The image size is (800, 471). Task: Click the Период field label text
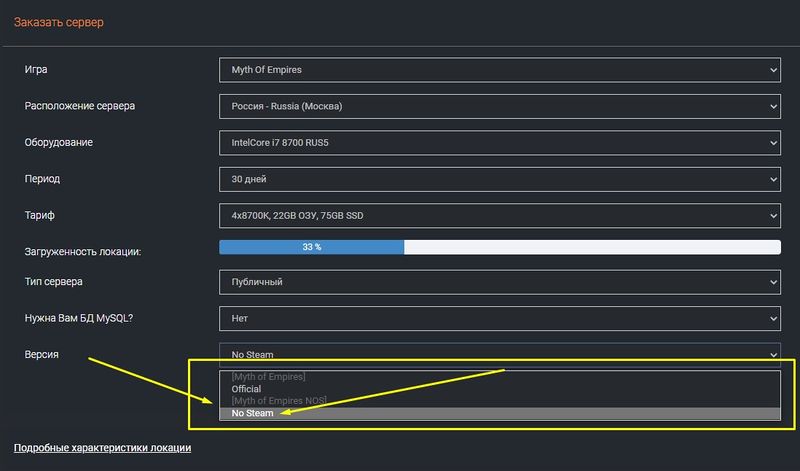click(42, 179)
